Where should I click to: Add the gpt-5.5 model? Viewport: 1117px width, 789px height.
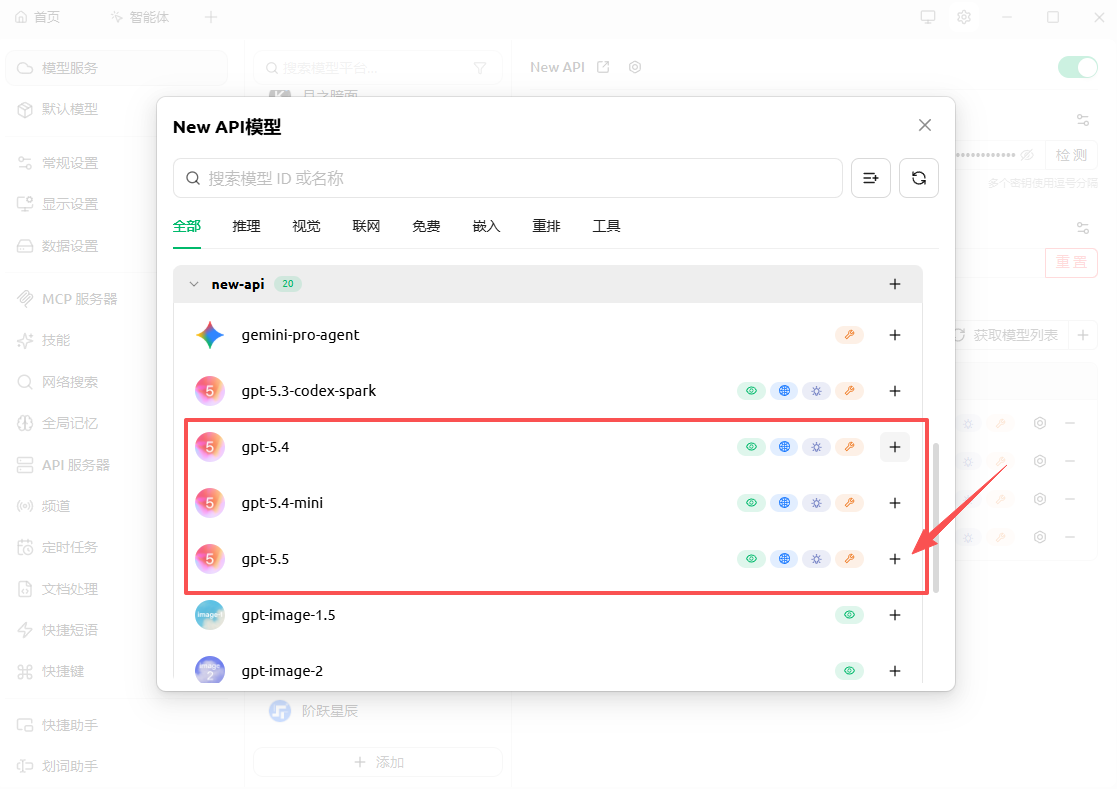coord(895,559)
